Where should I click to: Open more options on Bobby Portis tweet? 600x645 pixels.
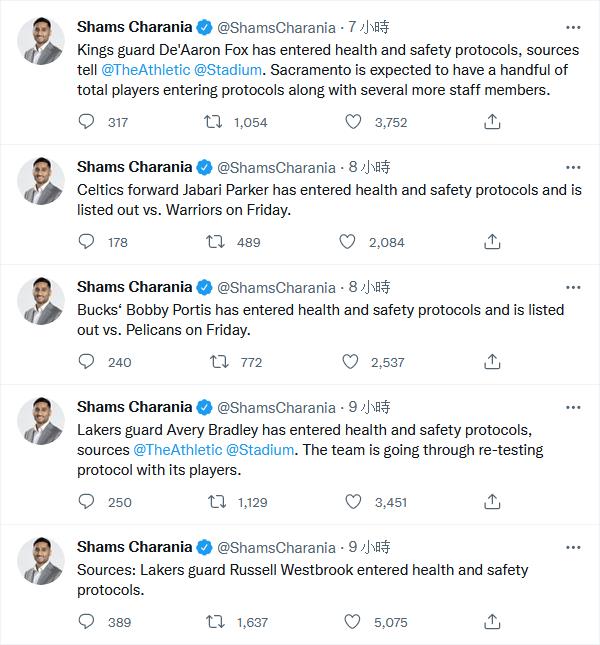coord(573,287)
